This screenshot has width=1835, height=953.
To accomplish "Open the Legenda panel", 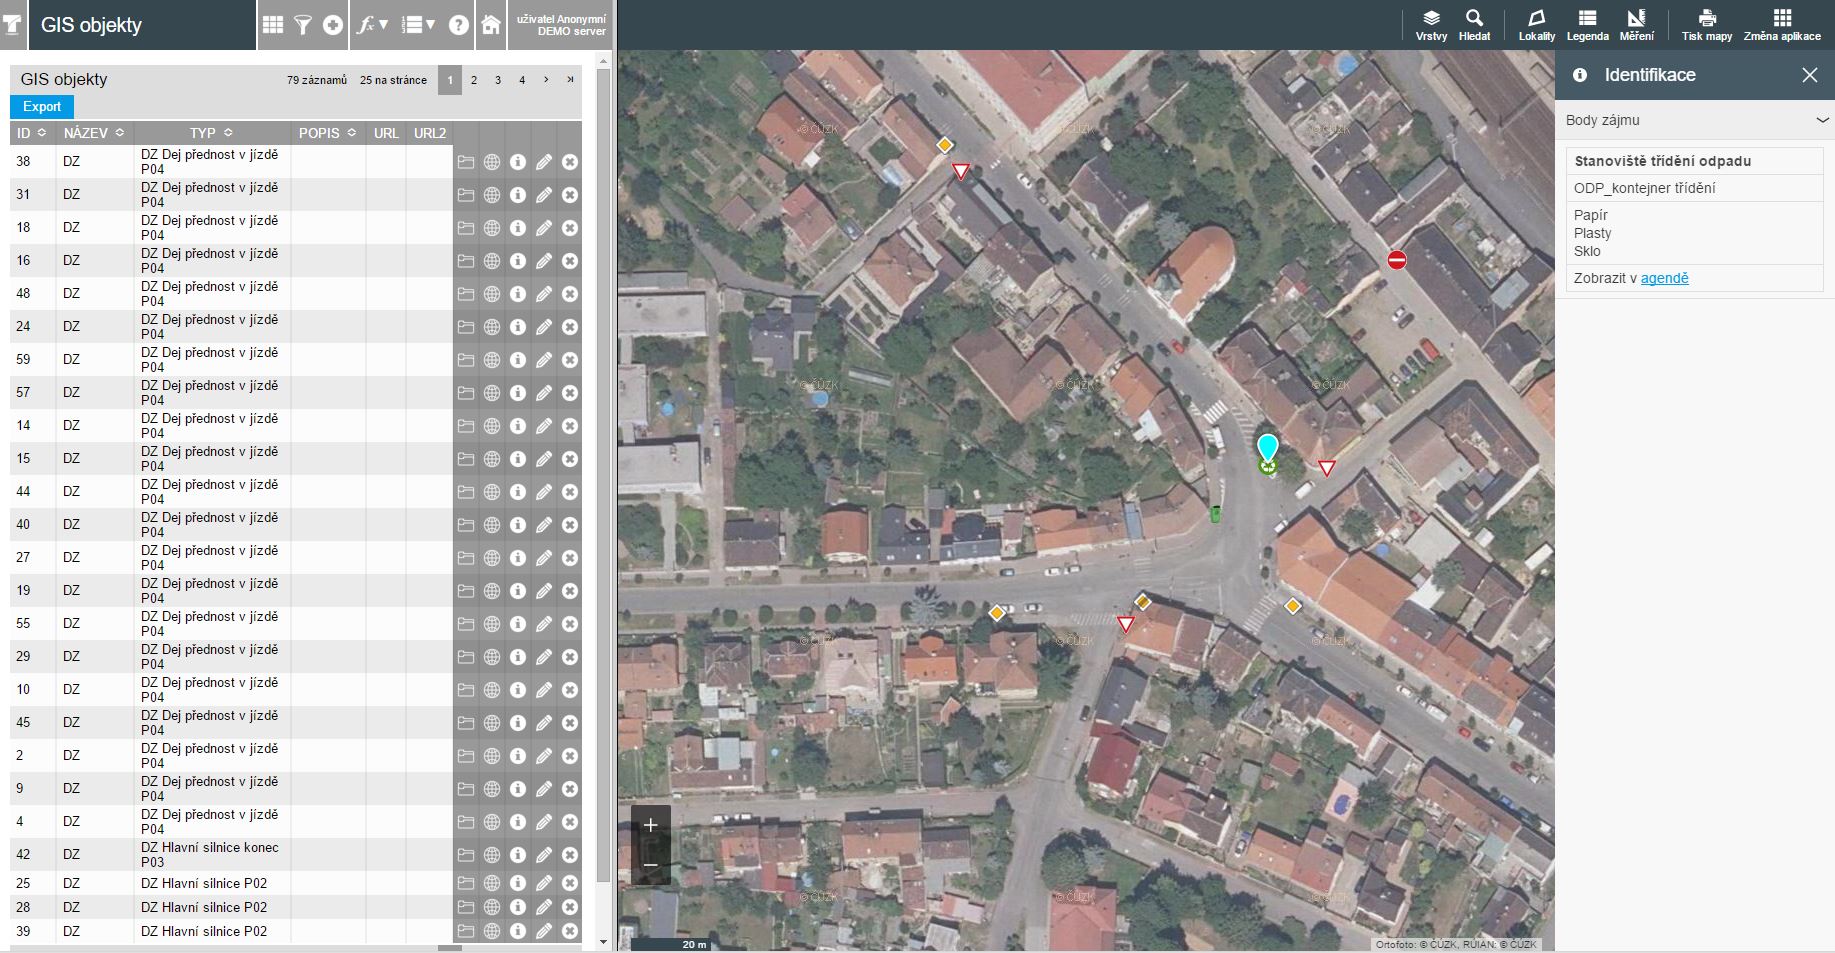I will point(1587,25).
